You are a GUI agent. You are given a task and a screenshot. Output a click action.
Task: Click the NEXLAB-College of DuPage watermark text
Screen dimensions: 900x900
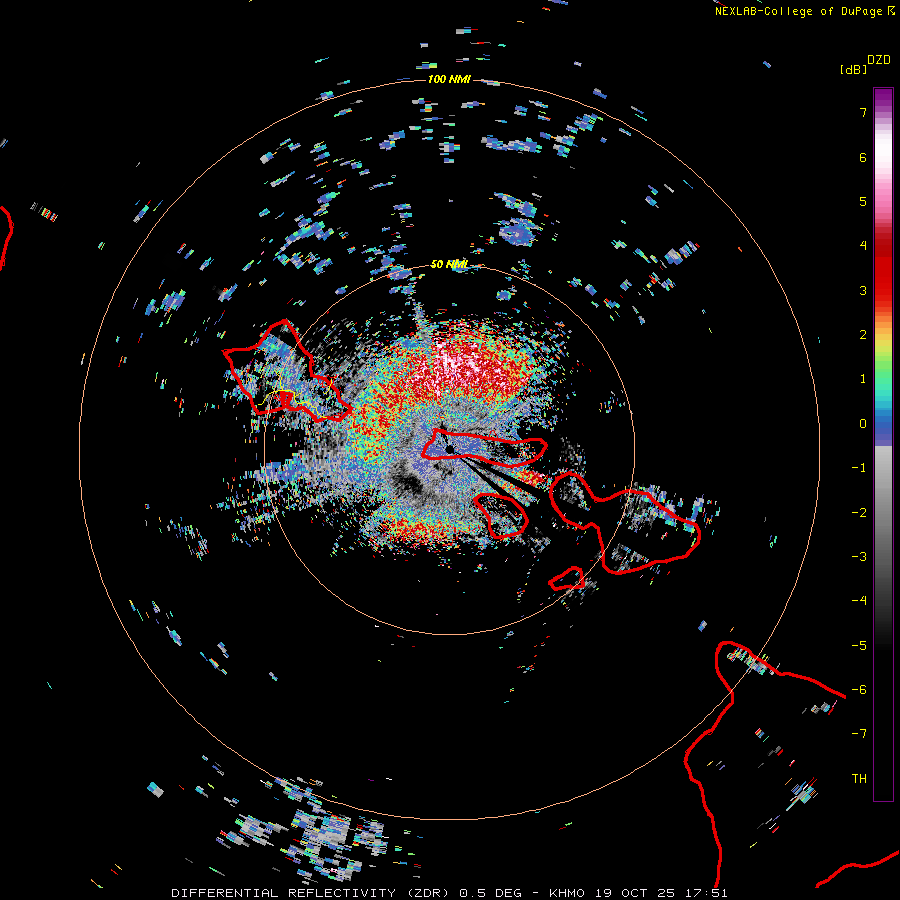pyautogui.click(x=804, y=11)
